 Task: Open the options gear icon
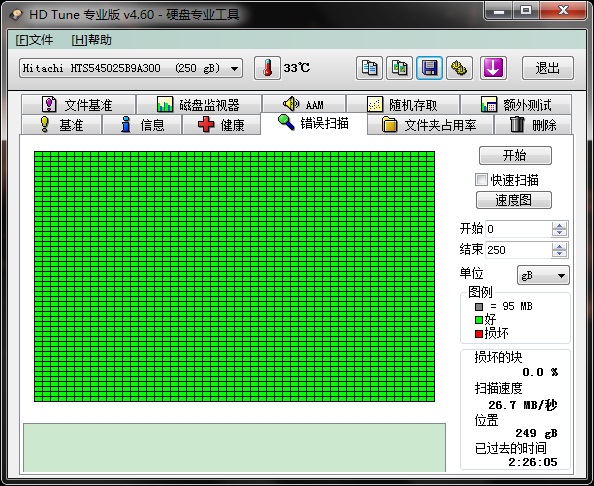[459, 68]
